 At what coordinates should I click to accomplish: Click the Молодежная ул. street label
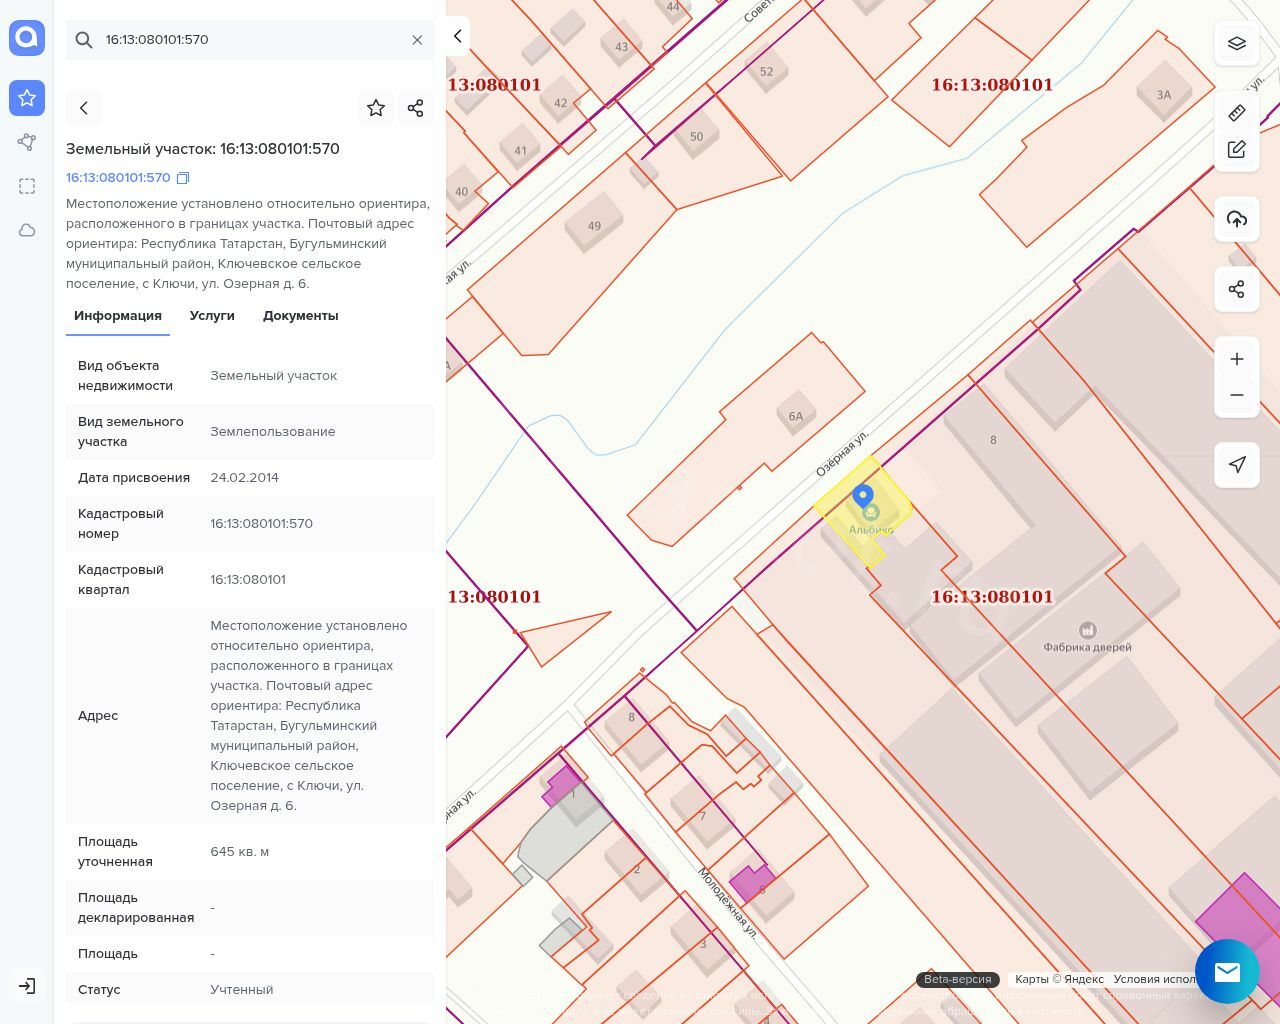[x=728, y=903]
